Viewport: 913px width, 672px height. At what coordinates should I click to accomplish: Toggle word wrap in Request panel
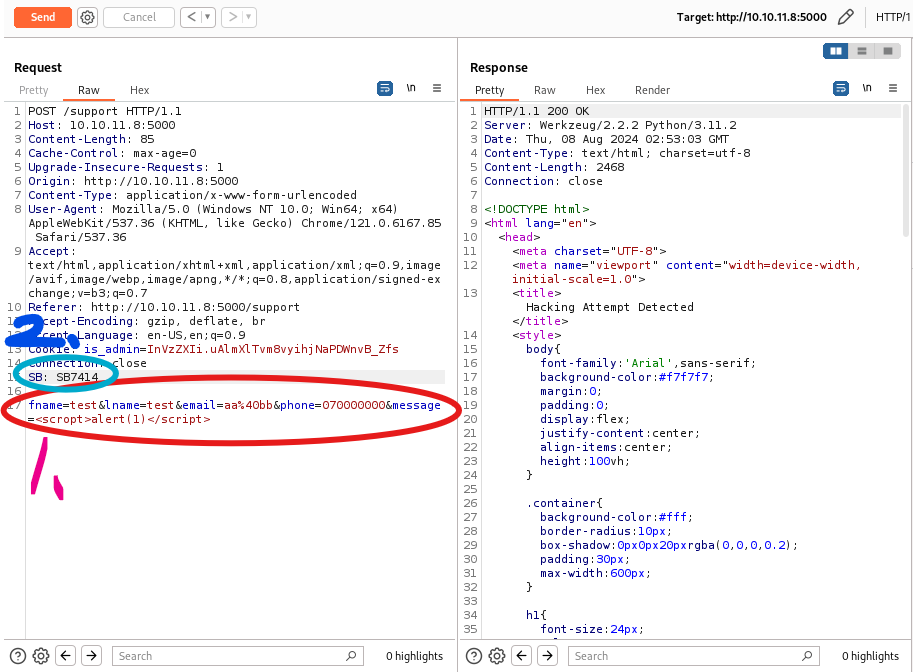click(385, 89)
